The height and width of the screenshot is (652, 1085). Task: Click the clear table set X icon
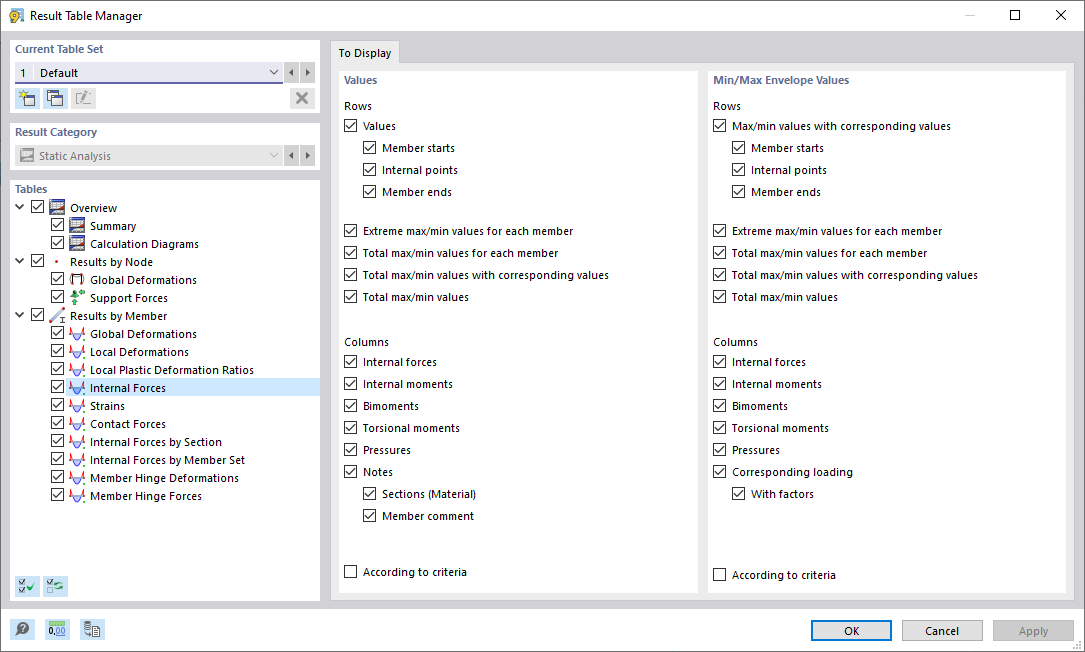[x=302, y=98]
